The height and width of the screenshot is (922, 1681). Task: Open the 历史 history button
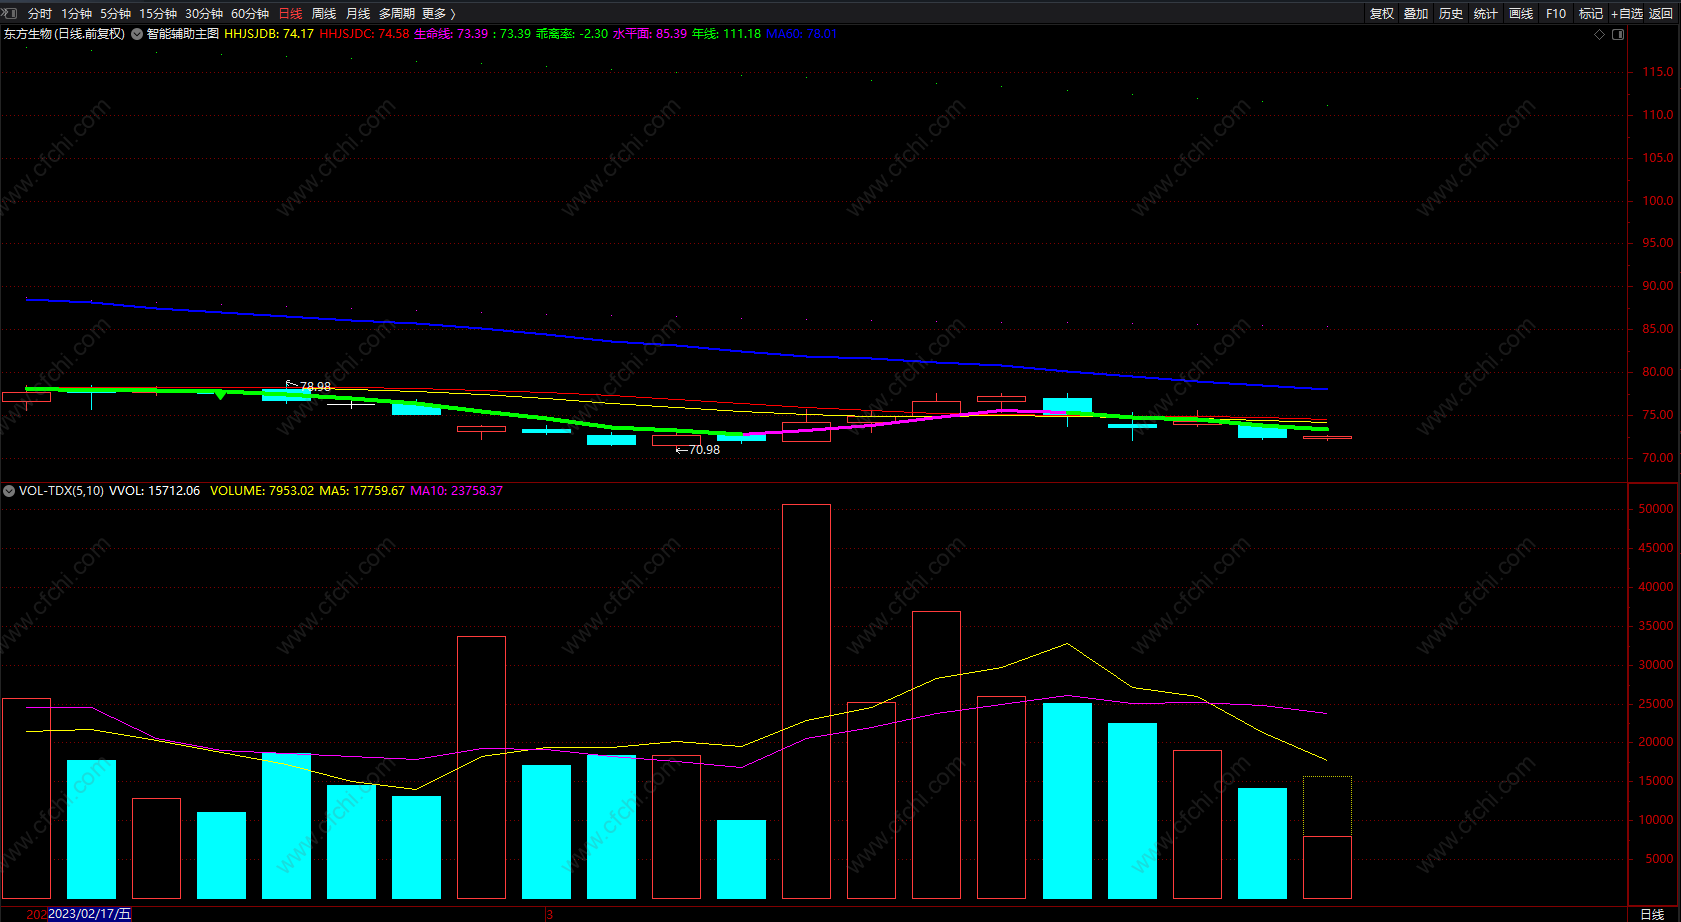[1451, 14]
